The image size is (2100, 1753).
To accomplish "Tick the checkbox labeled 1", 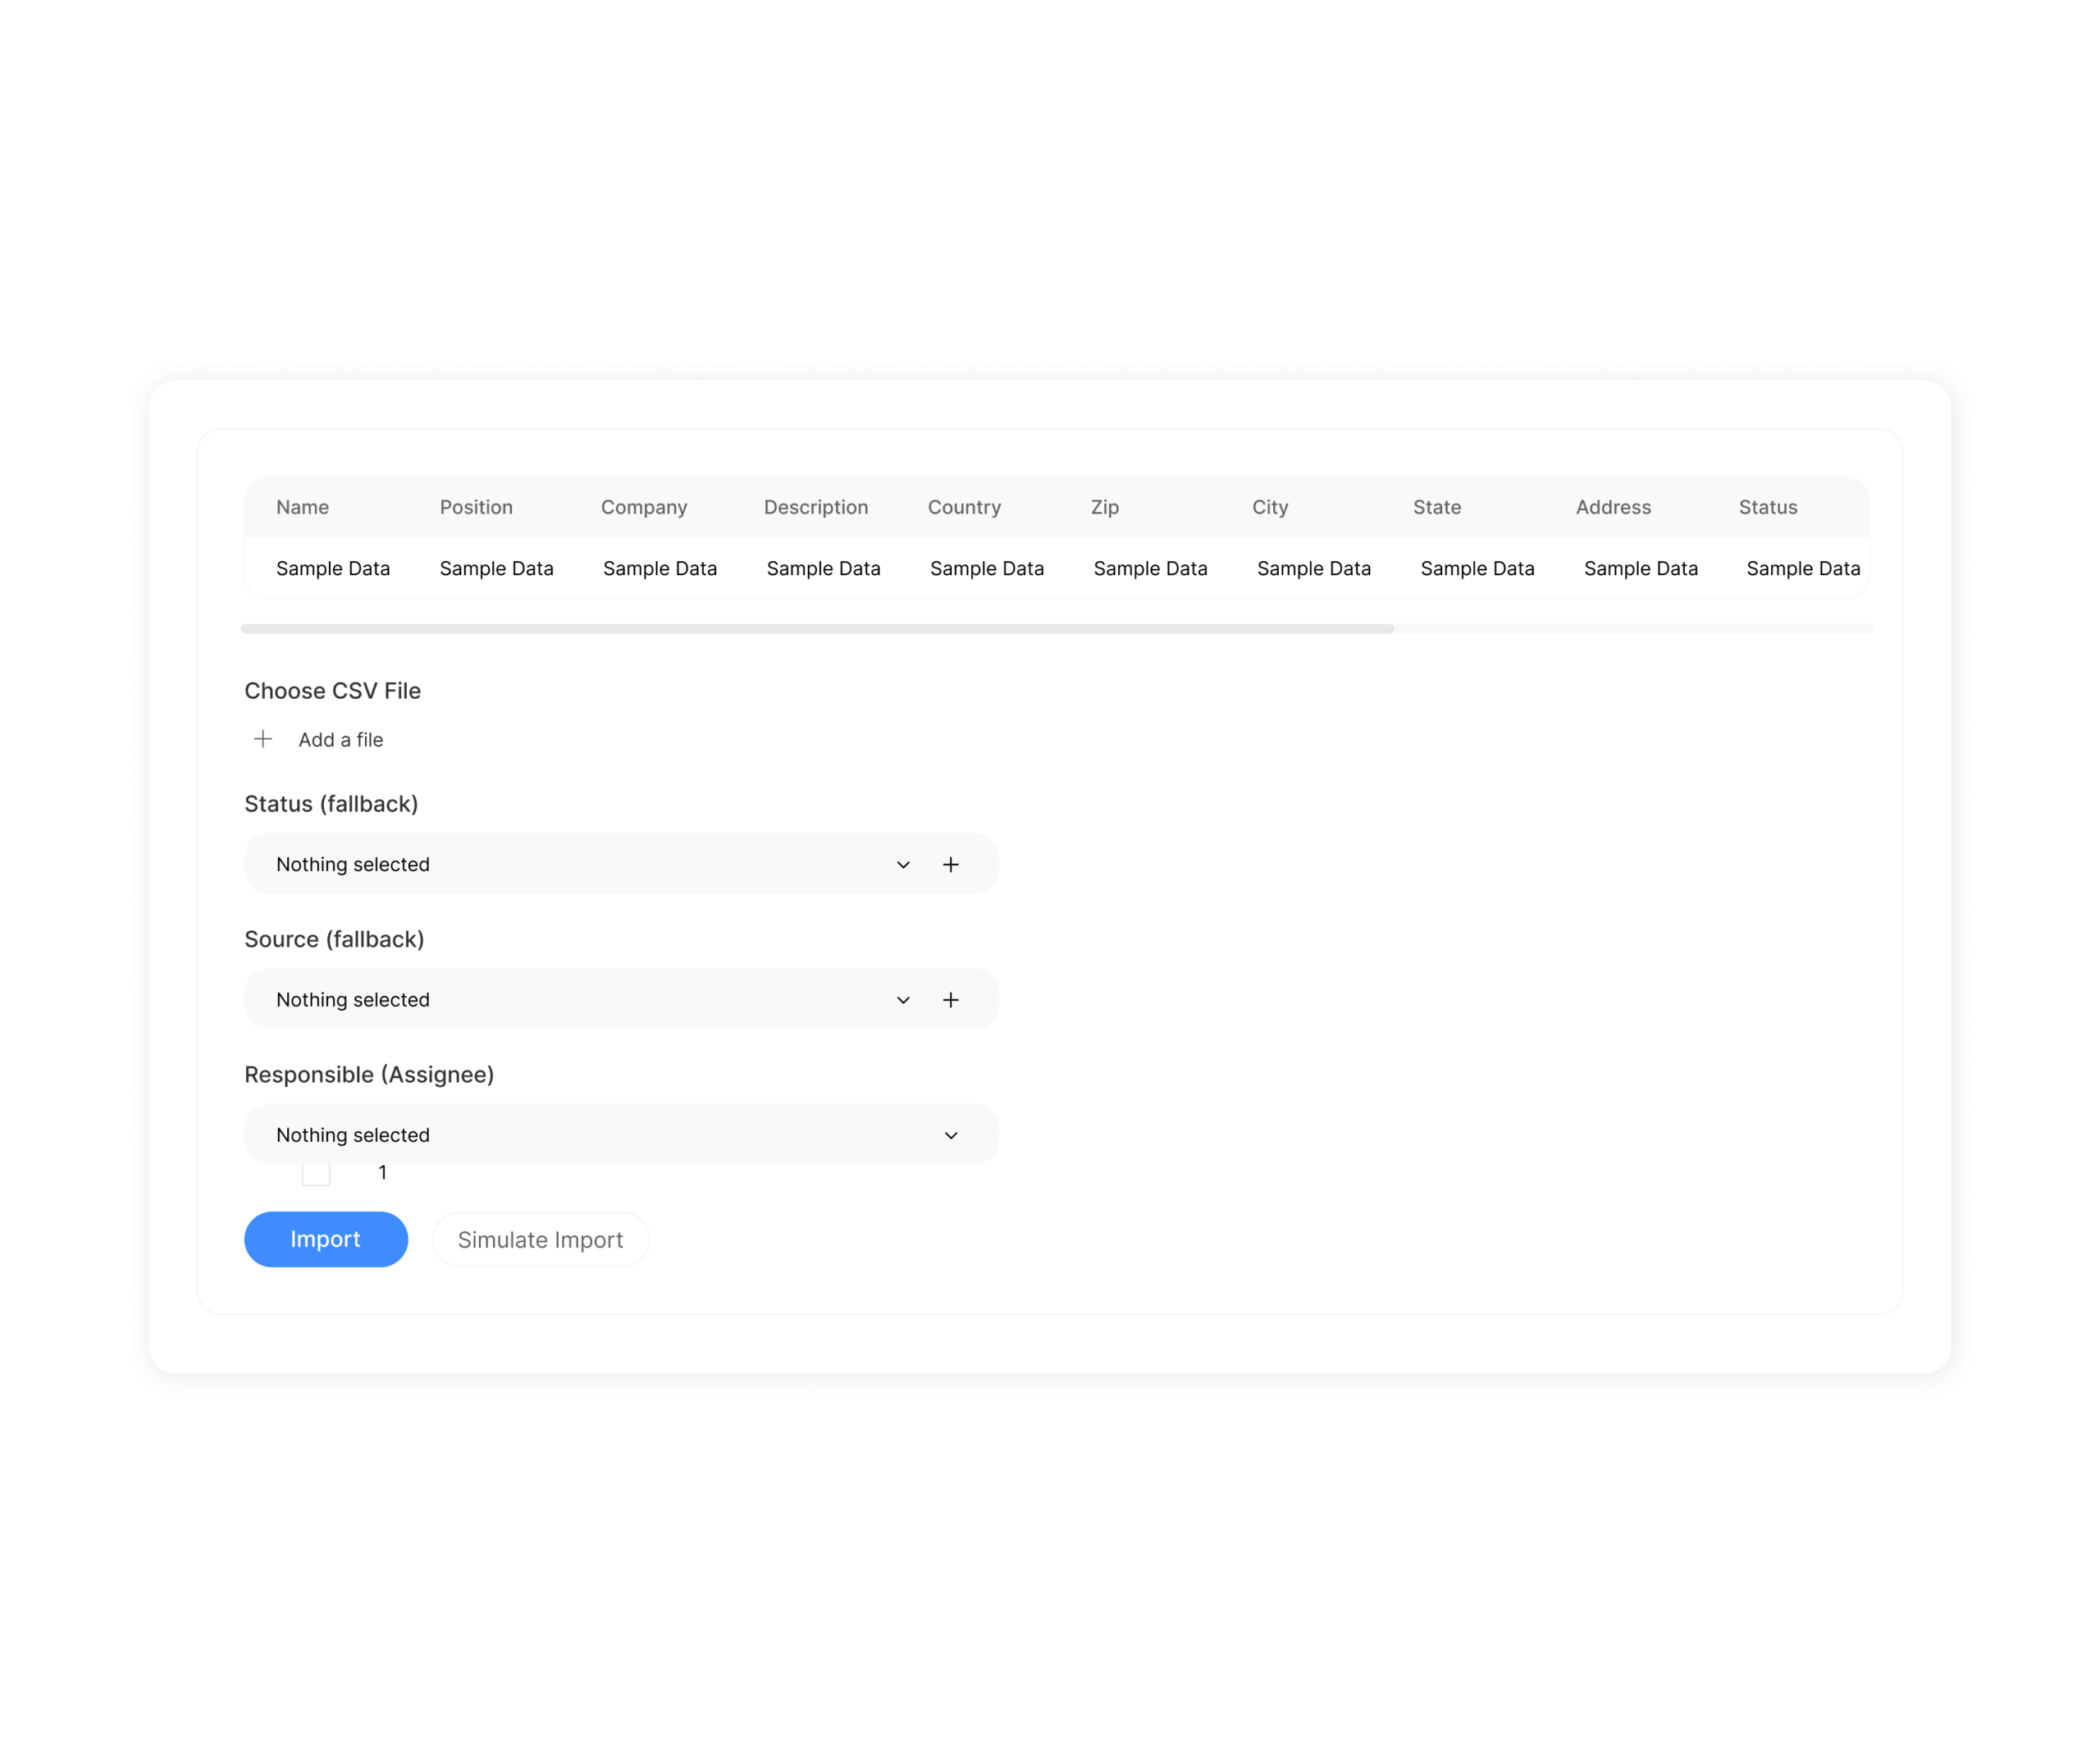I will (x=316, y=1173).
